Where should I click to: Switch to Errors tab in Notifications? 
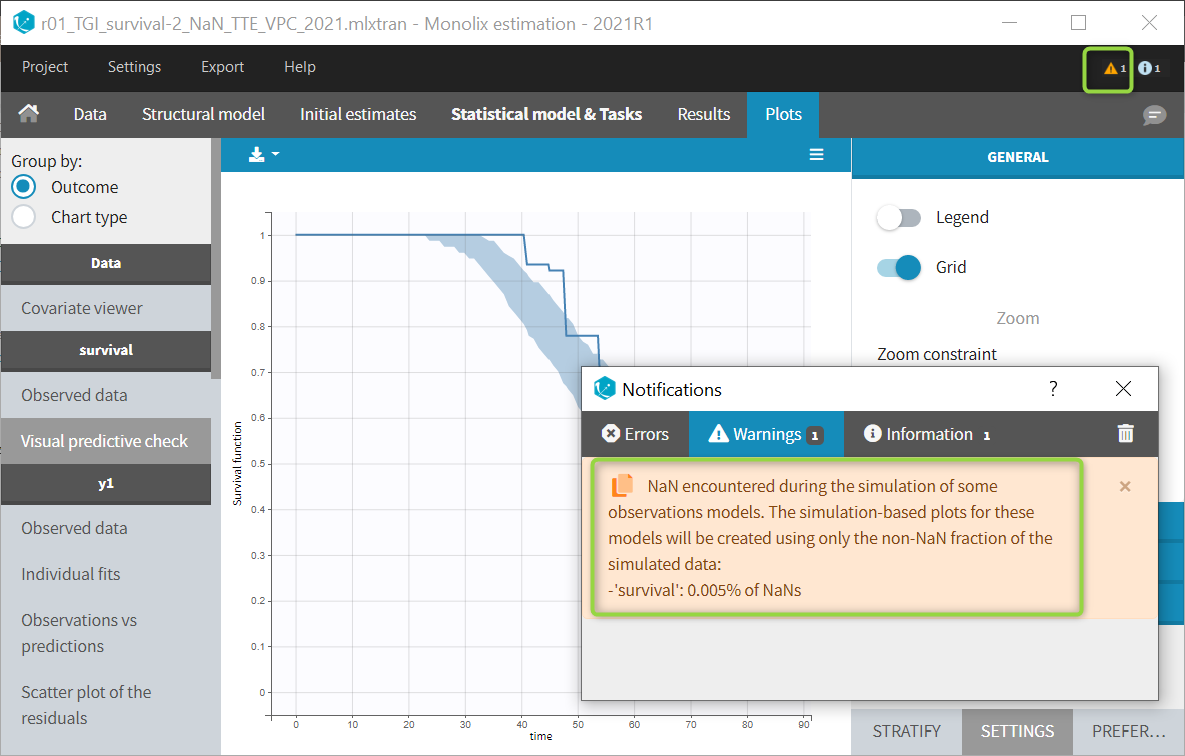pos(635,434)
